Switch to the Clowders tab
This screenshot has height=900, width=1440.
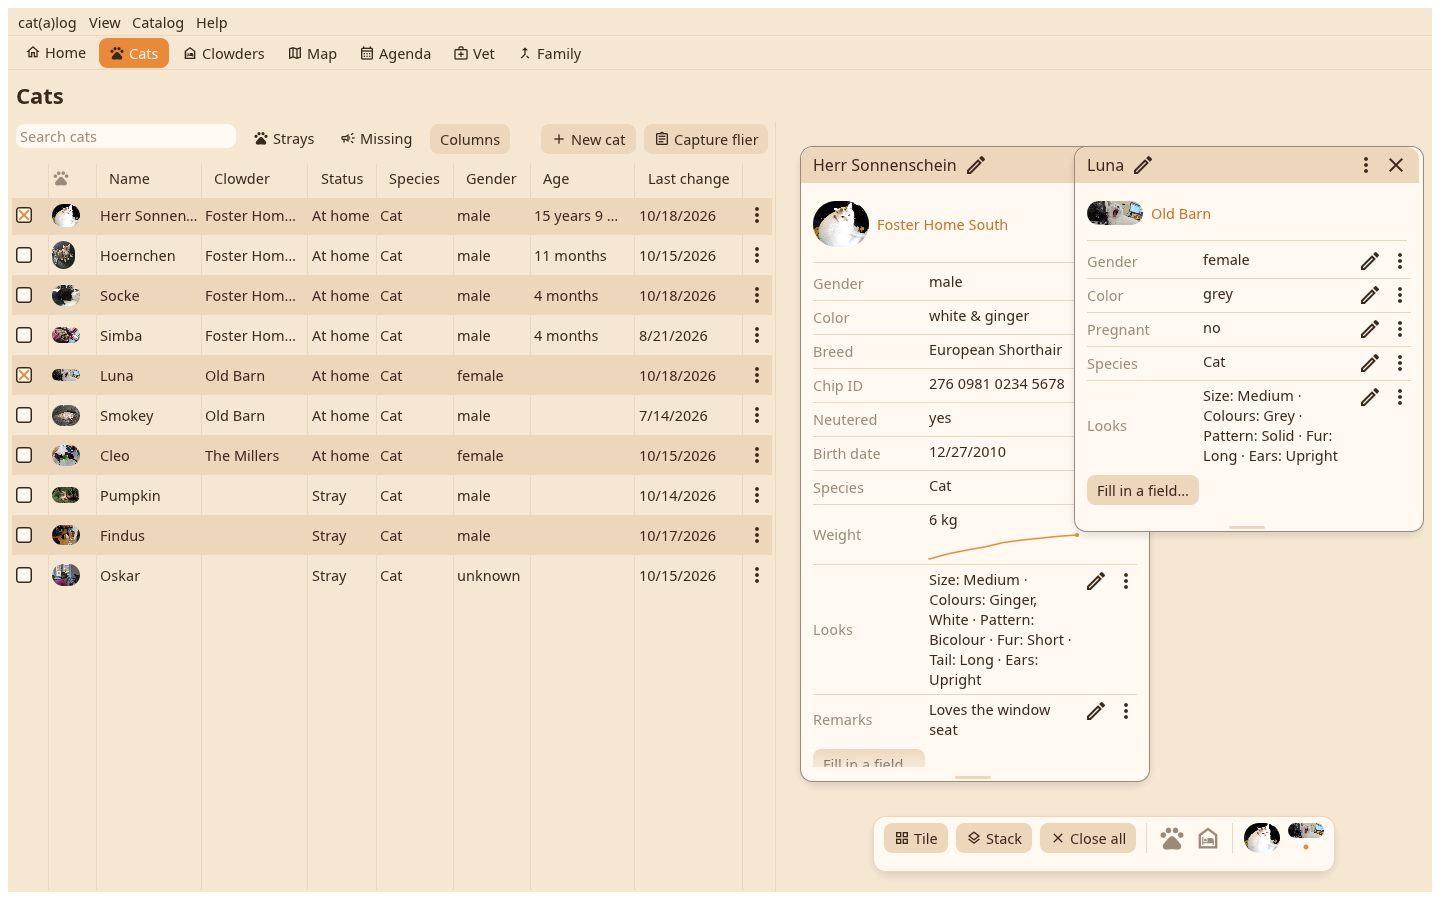[224, 53]
